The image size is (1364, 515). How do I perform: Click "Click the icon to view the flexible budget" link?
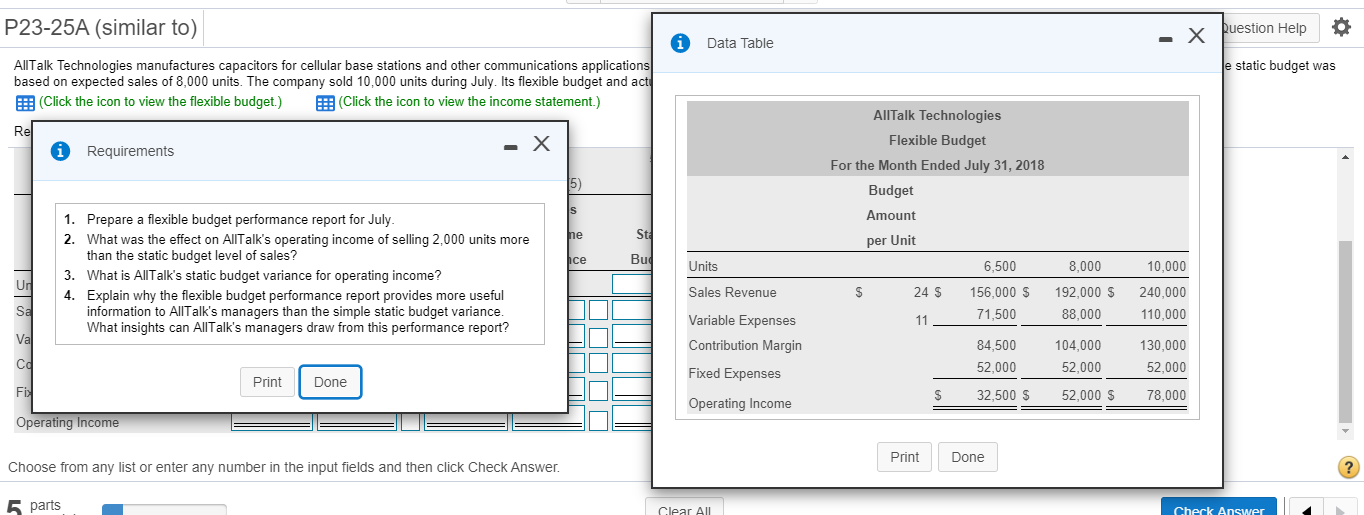pyautogui.click(x=160, y=102)
